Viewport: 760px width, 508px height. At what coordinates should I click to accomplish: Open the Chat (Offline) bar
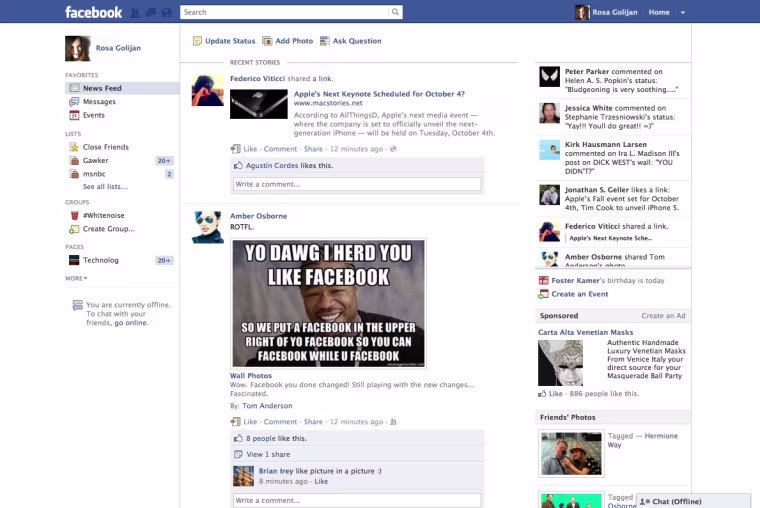point(694,501)
